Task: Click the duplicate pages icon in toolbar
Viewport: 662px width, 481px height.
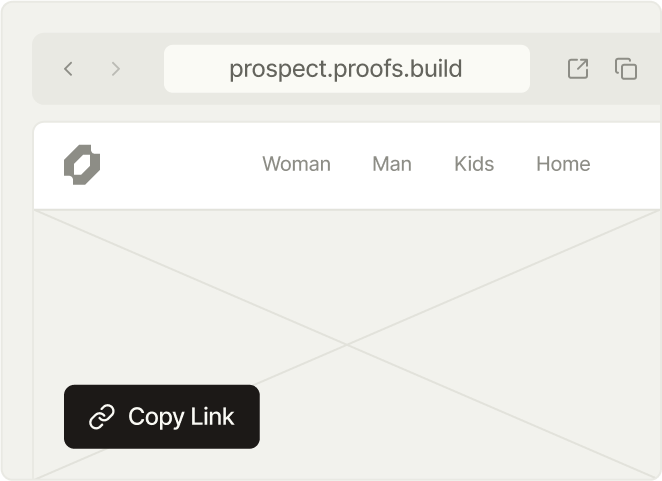Action: 626,69
